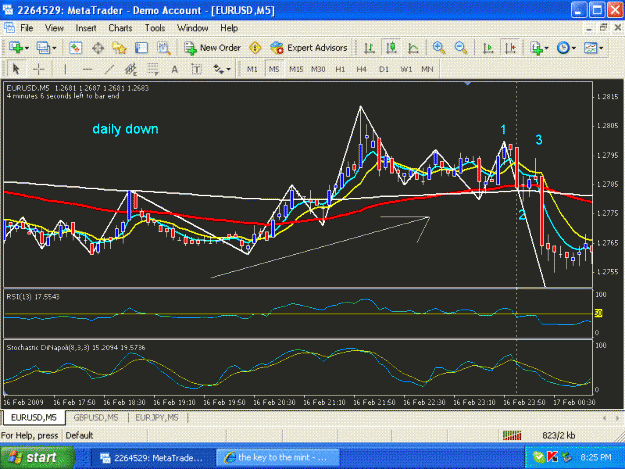Set timeframe to H4

pos(362,69)
